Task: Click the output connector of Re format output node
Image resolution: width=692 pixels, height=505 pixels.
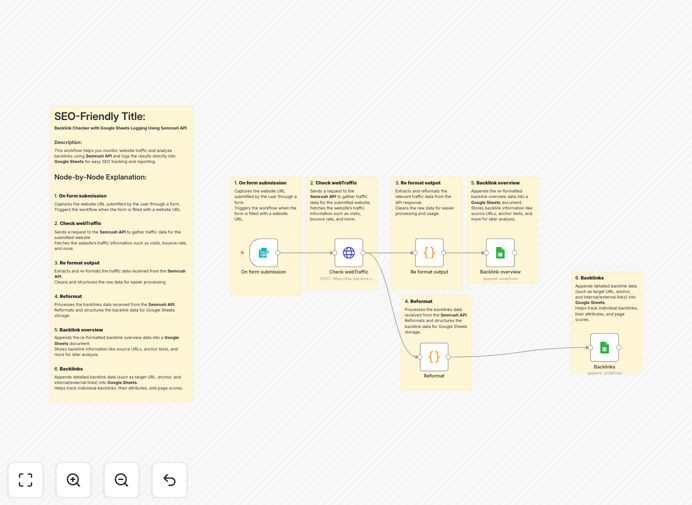Action: click(x=444, y=252)
